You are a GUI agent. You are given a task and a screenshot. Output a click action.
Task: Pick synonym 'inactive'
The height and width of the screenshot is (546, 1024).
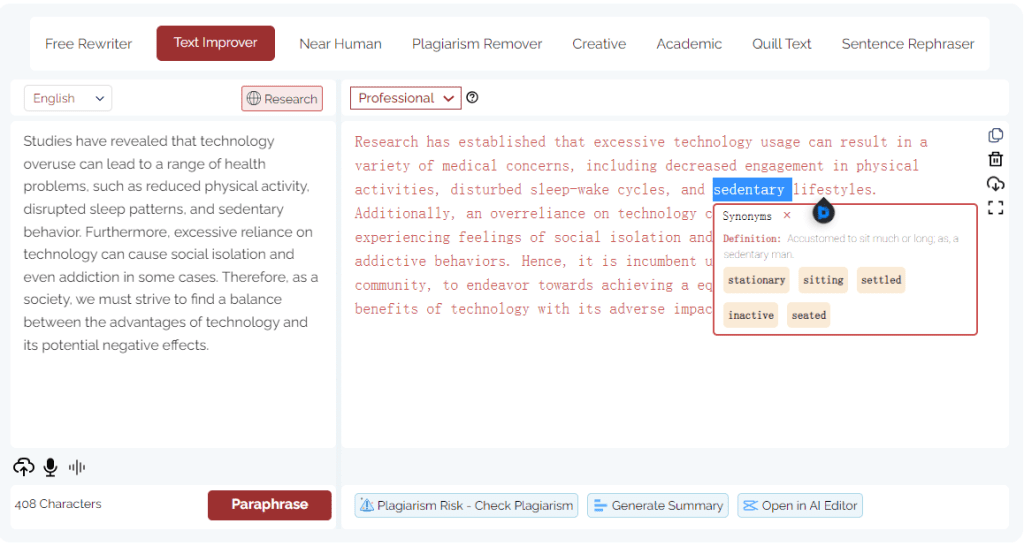pyautogui.click(x=751, y=315)
